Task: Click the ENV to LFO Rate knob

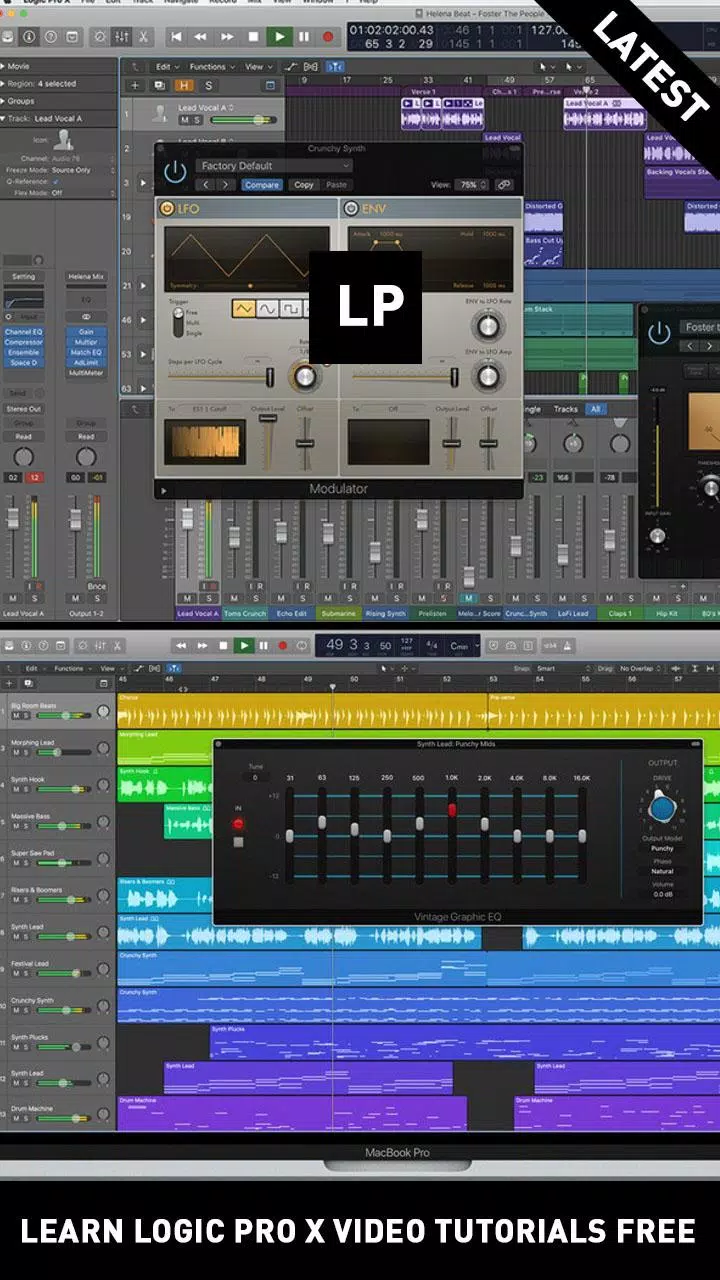Action: [x=487, y=325]
